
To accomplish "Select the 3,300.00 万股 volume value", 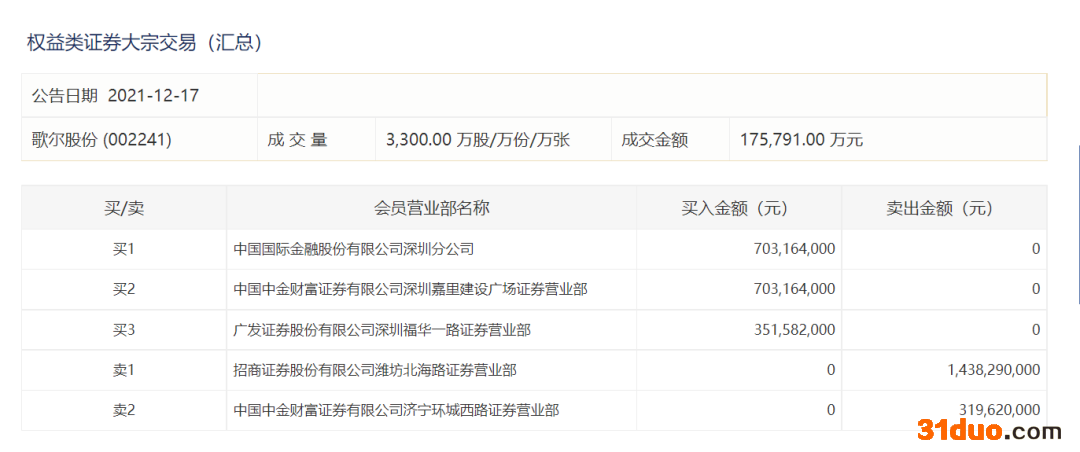I will (477, 140).
